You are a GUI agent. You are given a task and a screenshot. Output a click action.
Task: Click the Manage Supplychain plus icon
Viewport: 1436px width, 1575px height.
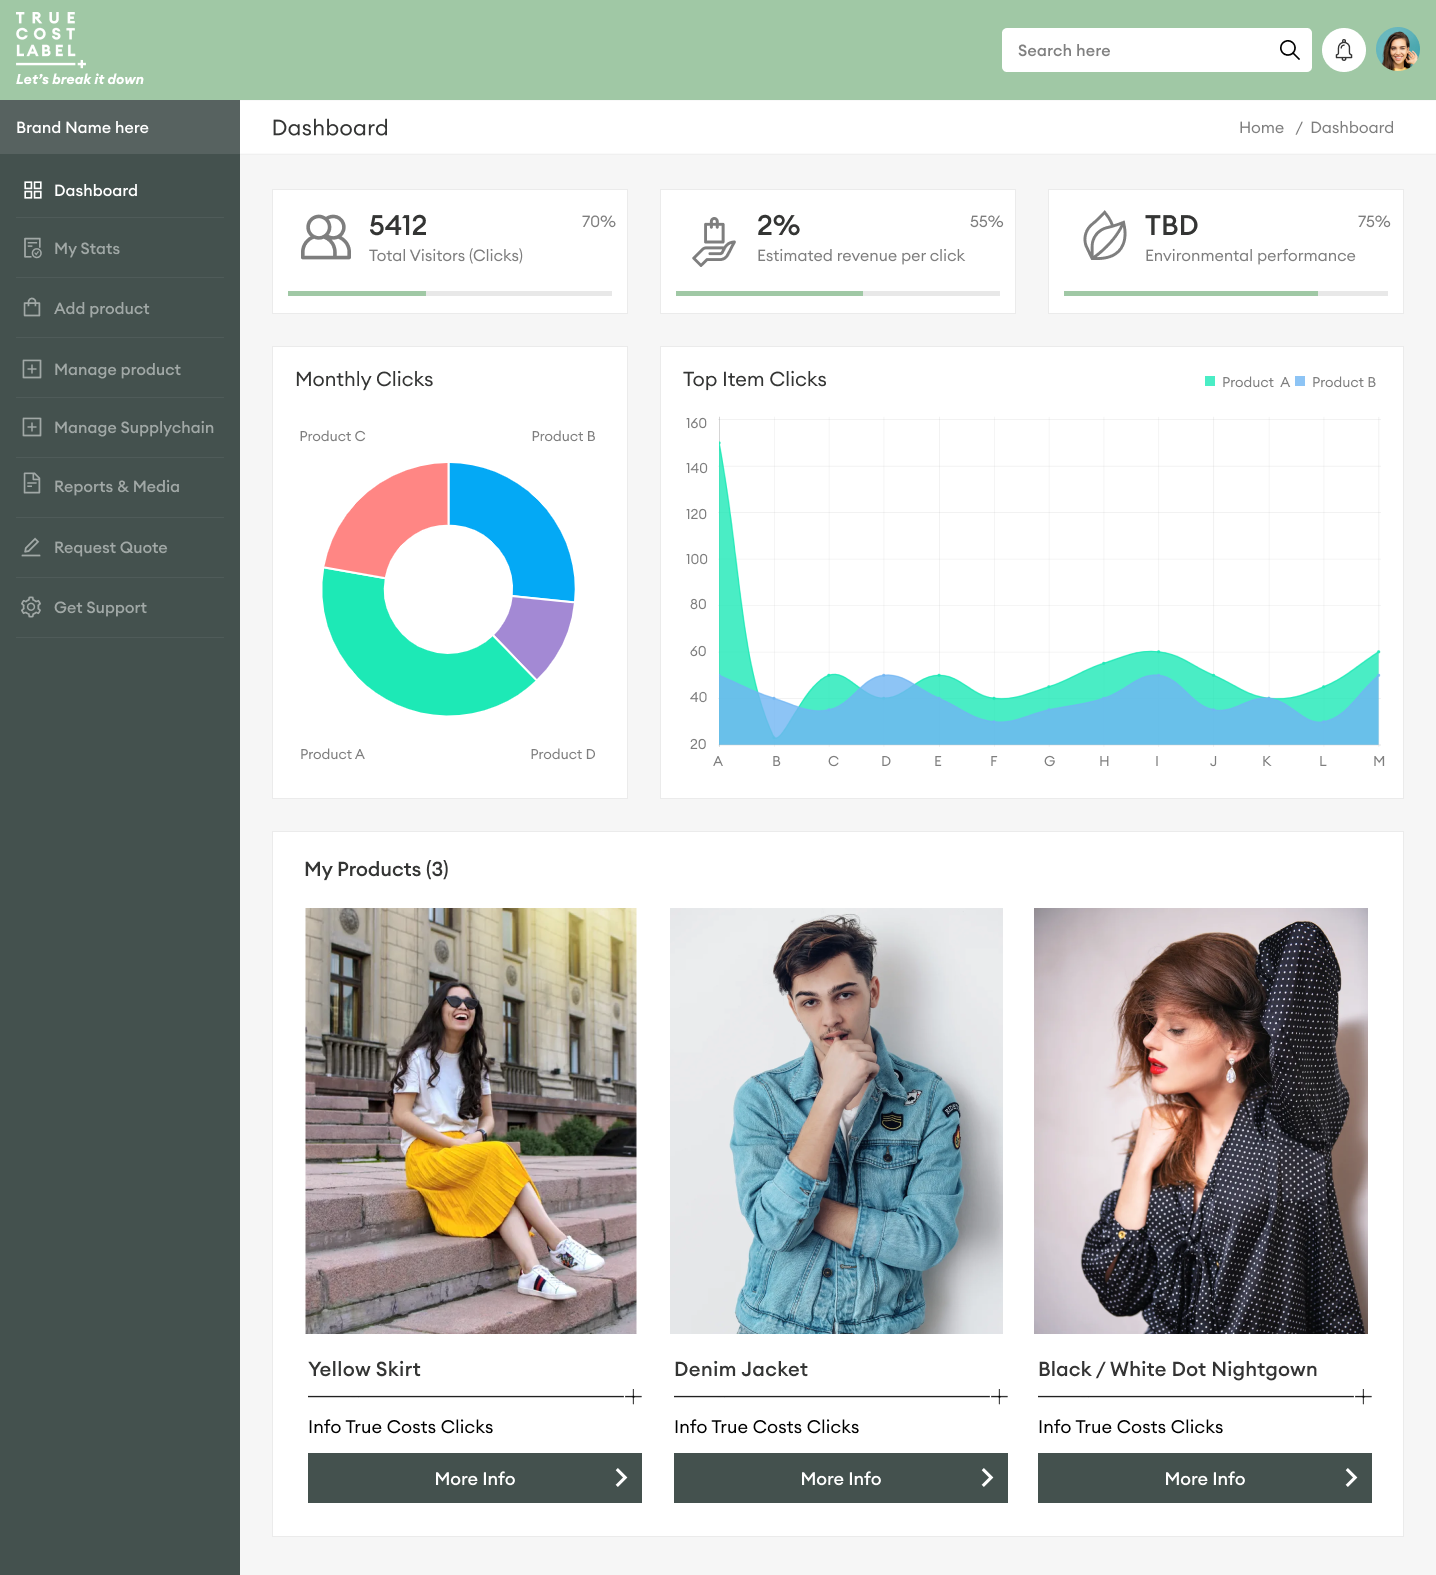tap(32, 427)
